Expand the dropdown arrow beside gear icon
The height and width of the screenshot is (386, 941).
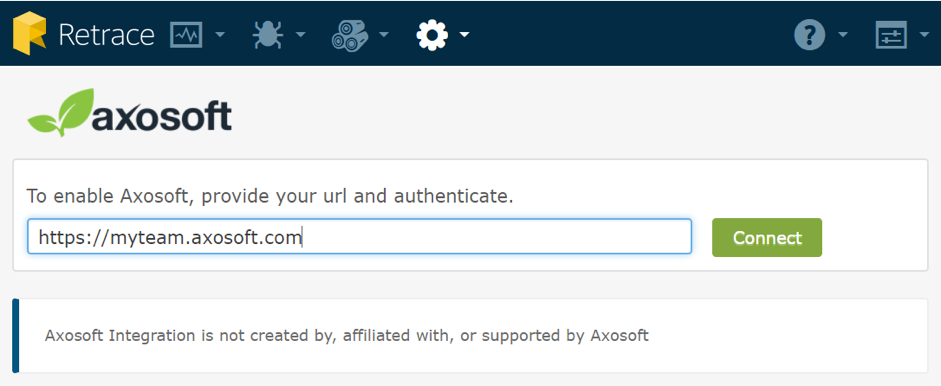tap(464, 35)
